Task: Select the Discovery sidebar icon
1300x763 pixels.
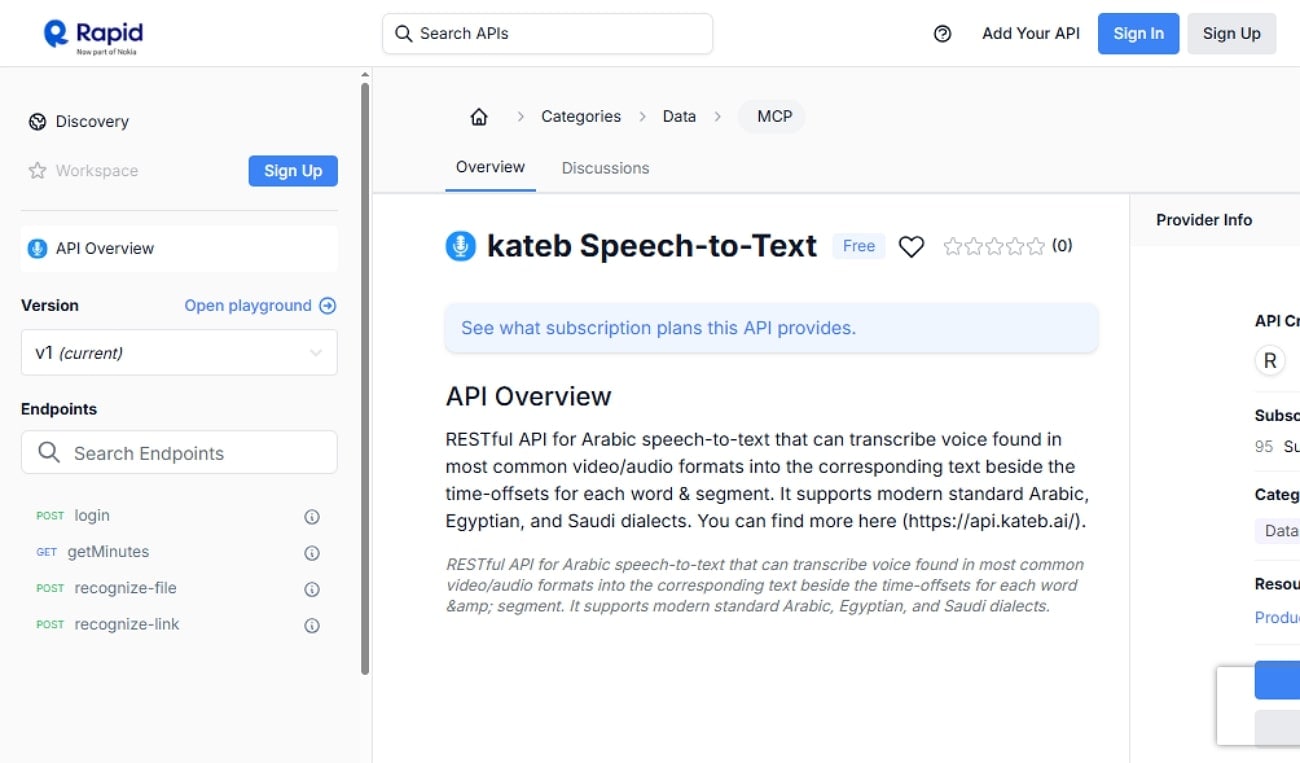Action: 37,121
